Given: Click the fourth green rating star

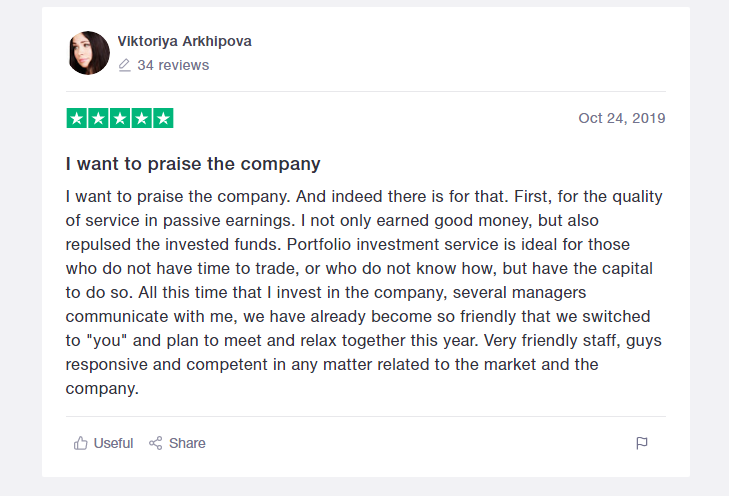Looking at the screenshot, I should (x=141, y=118).
